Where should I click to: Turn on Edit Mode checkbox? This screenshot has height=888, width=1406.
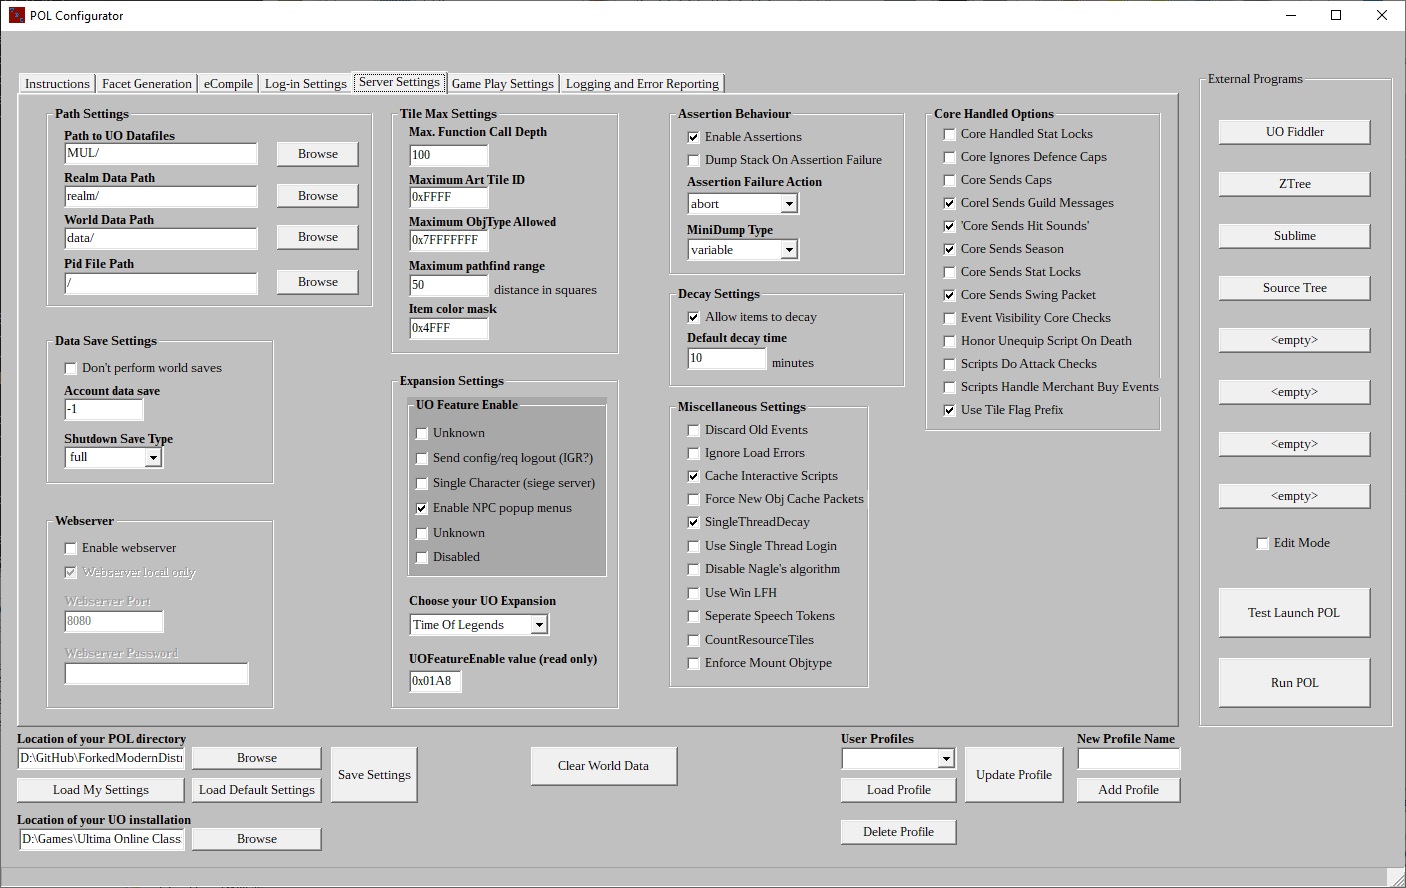(1262, 543)
